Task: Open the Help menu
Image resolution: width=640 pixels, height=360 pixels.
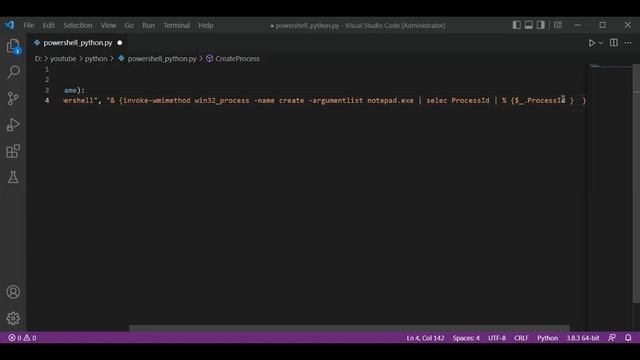Action: tap(206, 25)
